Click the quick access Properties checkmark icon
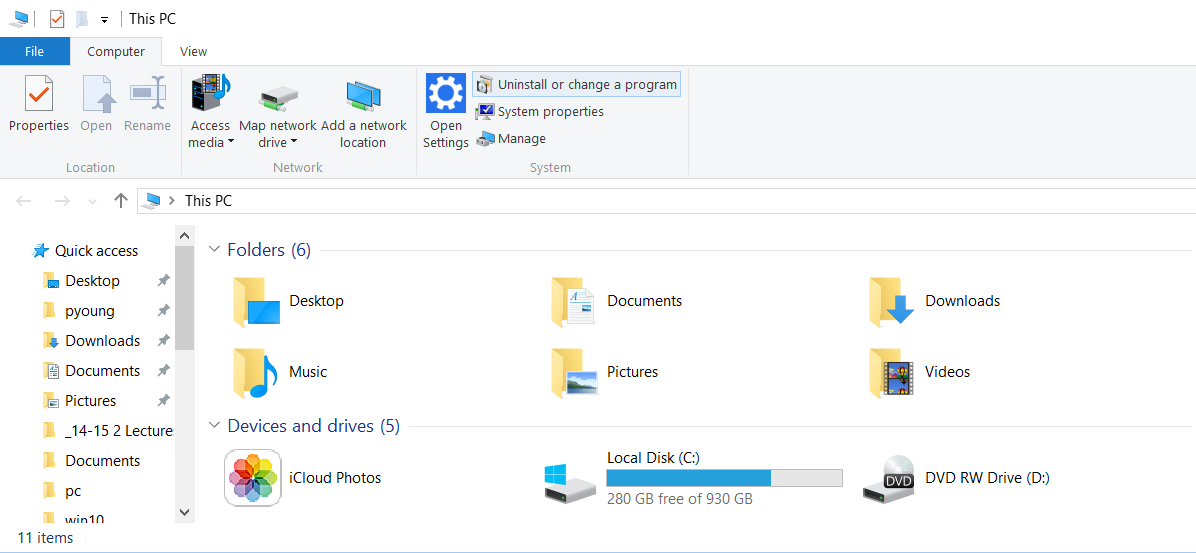Screen dimensions: 1196x553 [57, 18]
